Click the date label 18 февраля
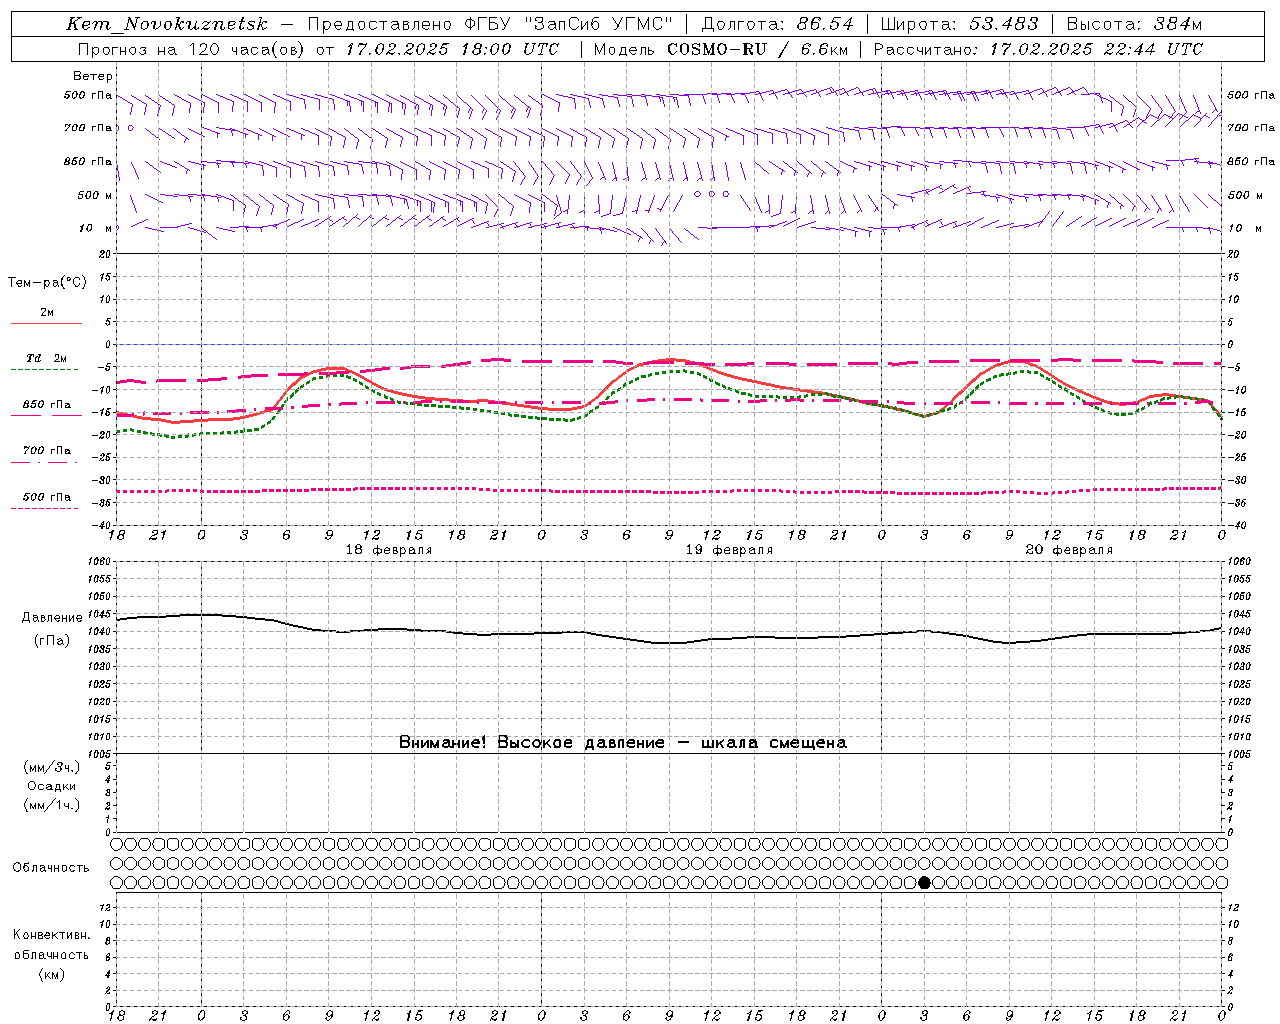The width and height of the screenshot is (1280, 1024). click(389, 550)
